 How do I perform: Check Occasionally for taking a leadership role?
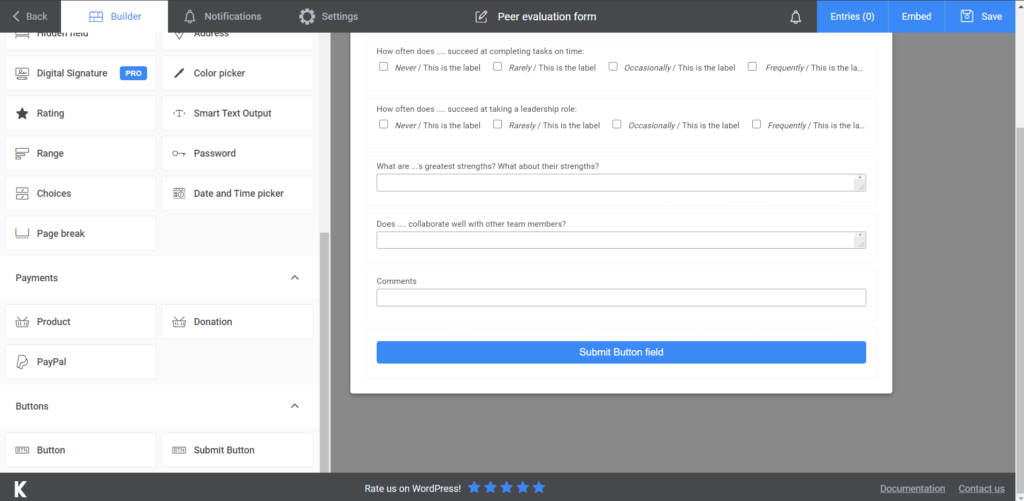[x=616, y=124]
